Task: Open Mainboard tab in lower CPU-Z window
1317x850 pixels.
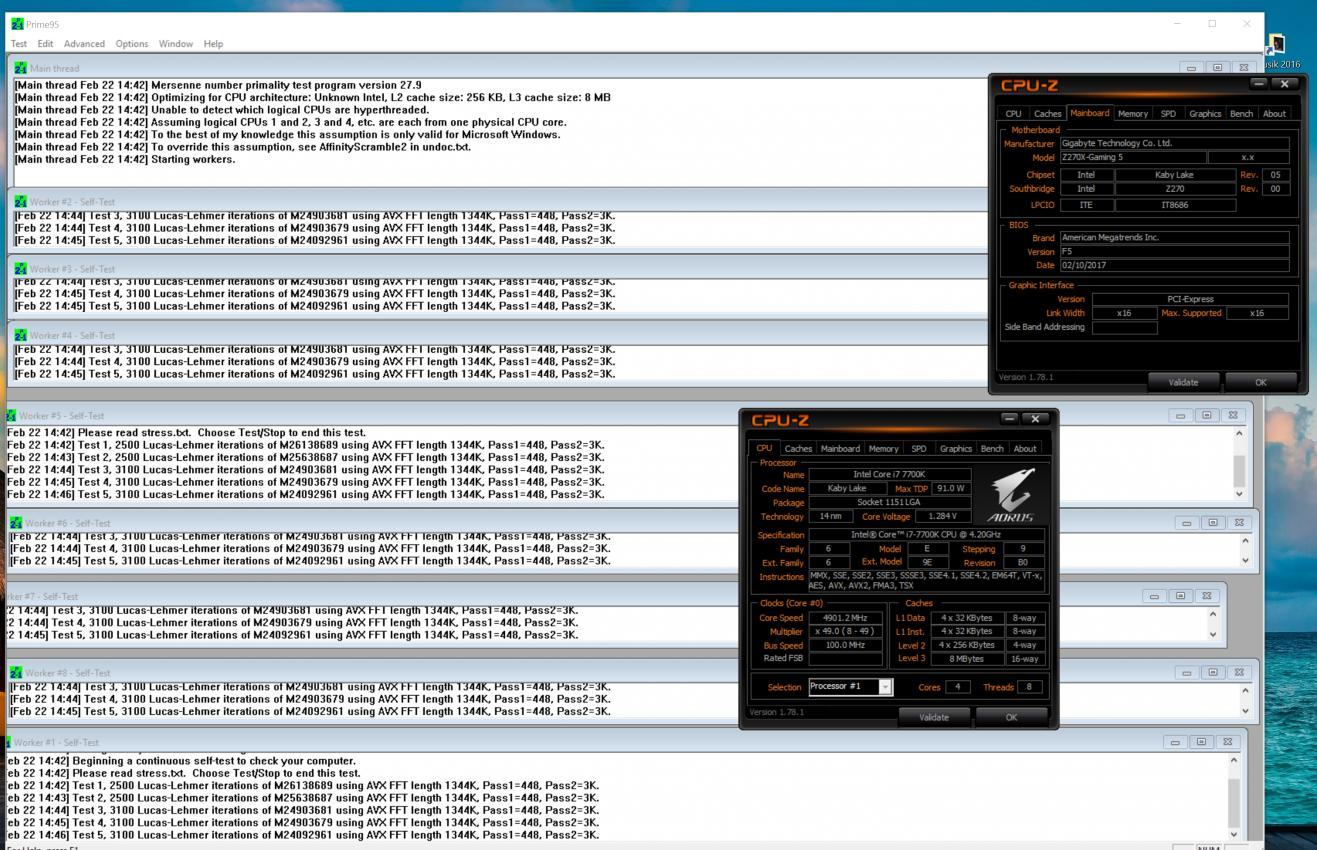Action: [x=840, y=449]
